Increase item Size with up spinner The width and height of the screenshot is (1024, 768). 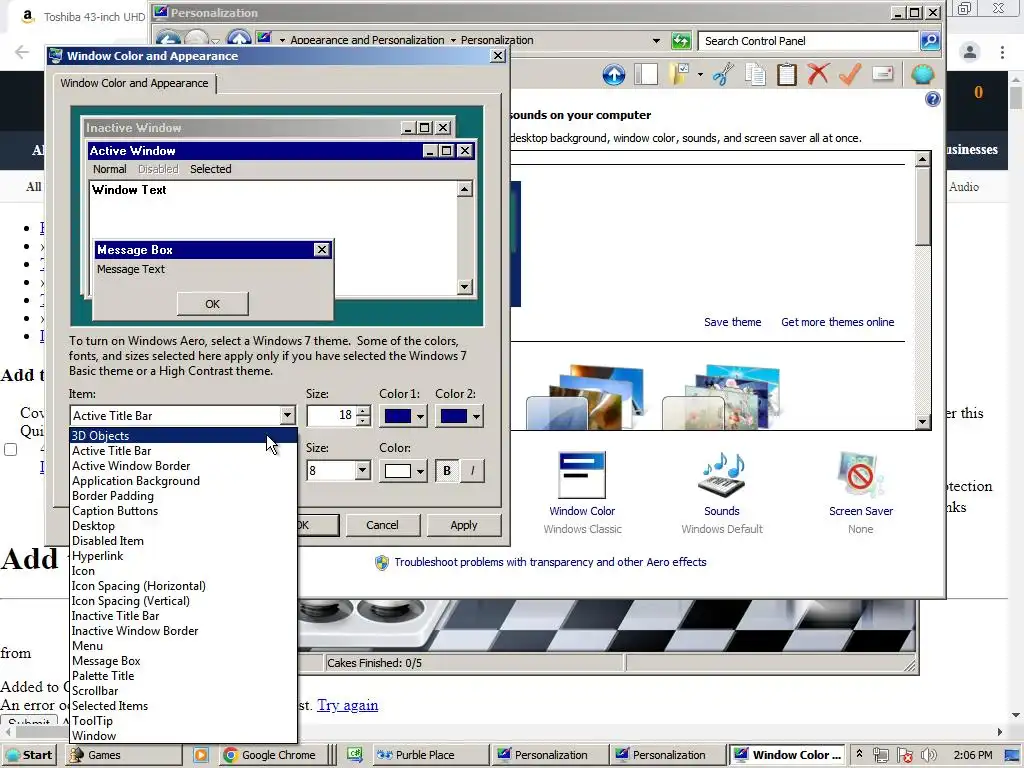363,411
